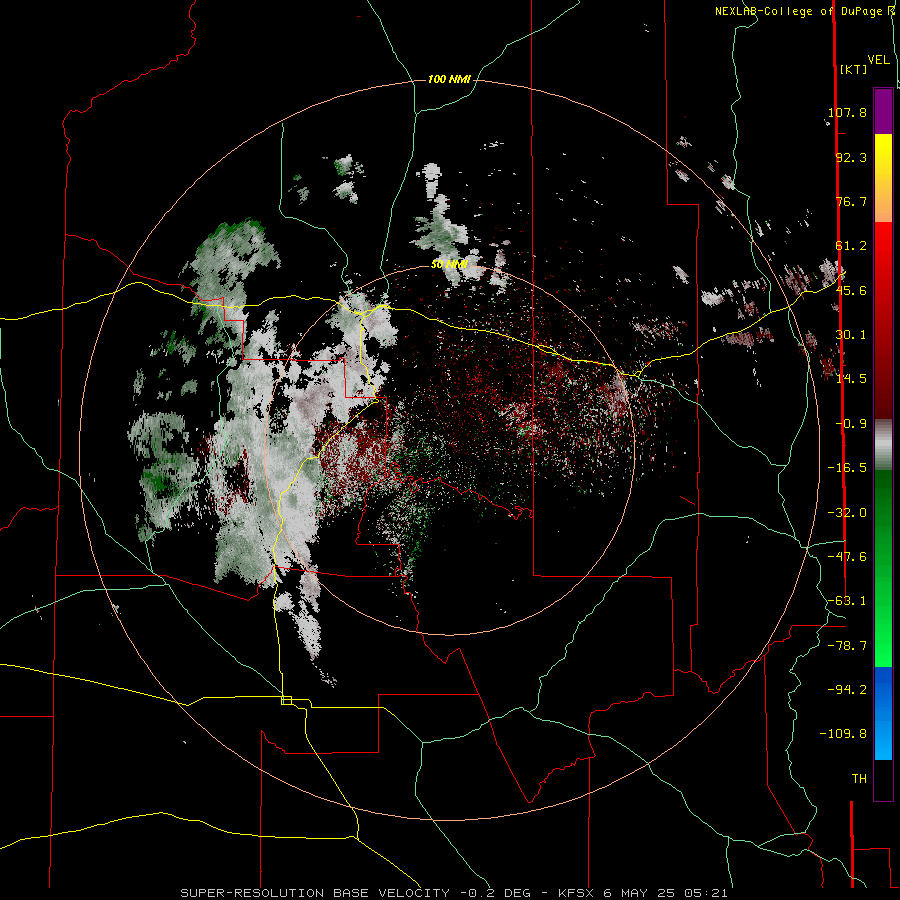900x900 pixels.
Task: Pick the gray near-zero segment of the color bar
Action: point(883,445)
